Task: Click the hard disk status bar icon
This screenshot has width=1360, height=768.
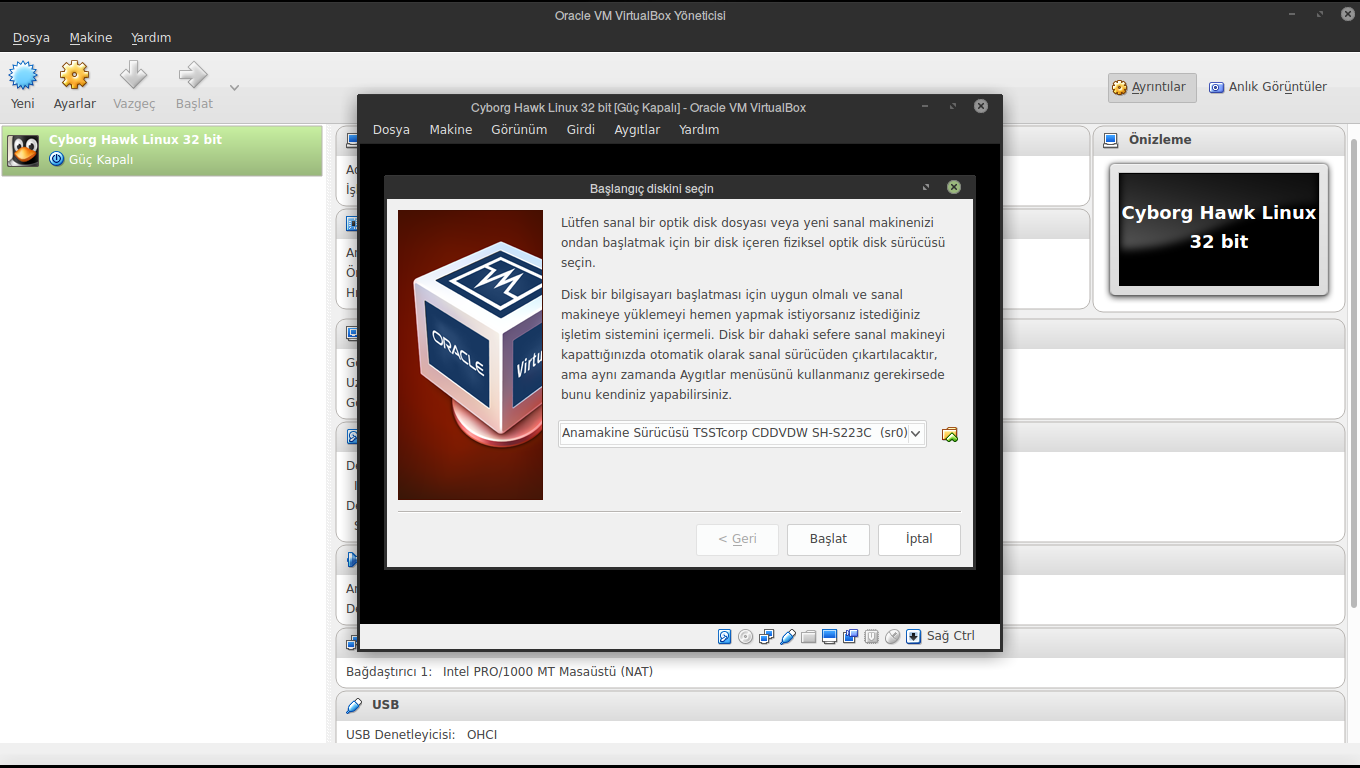Action: pyautogui.click(x=725, y=636)
